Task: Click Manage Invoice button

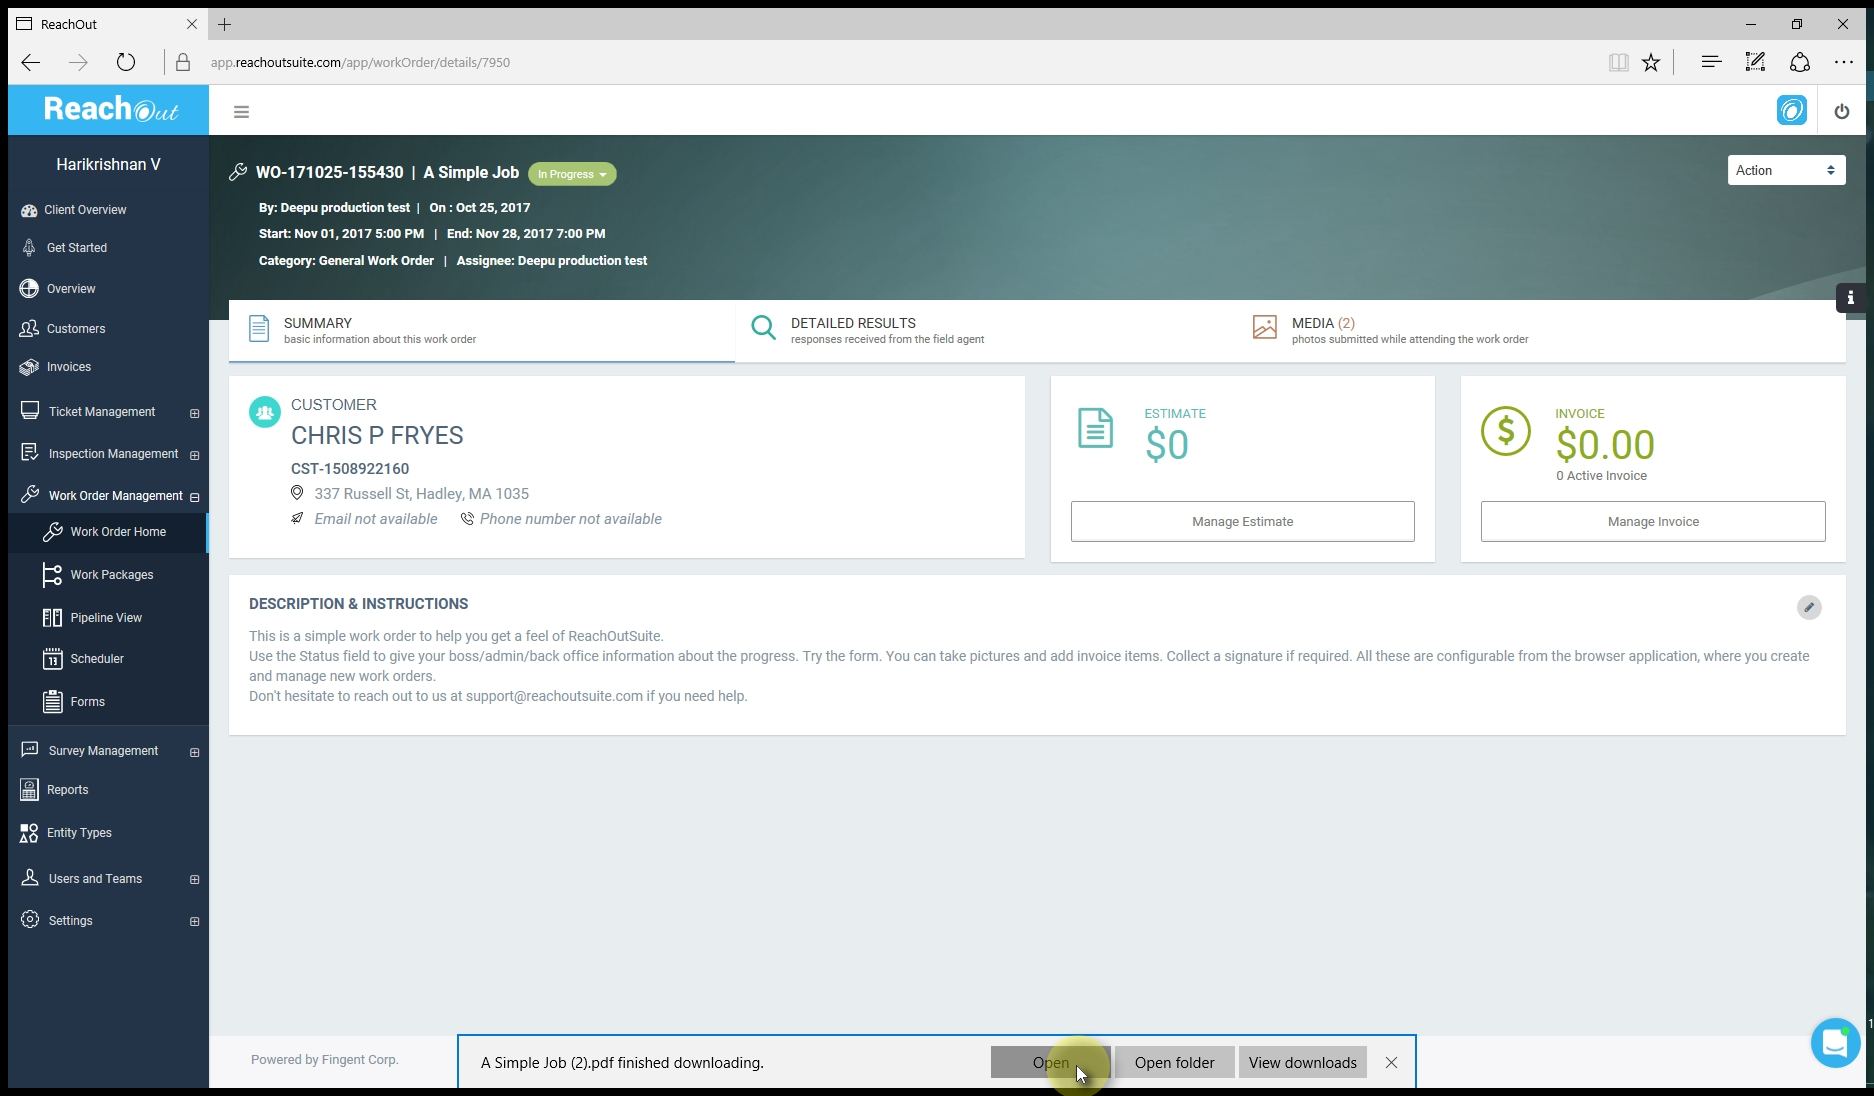Action: [x=1653, y=521]
